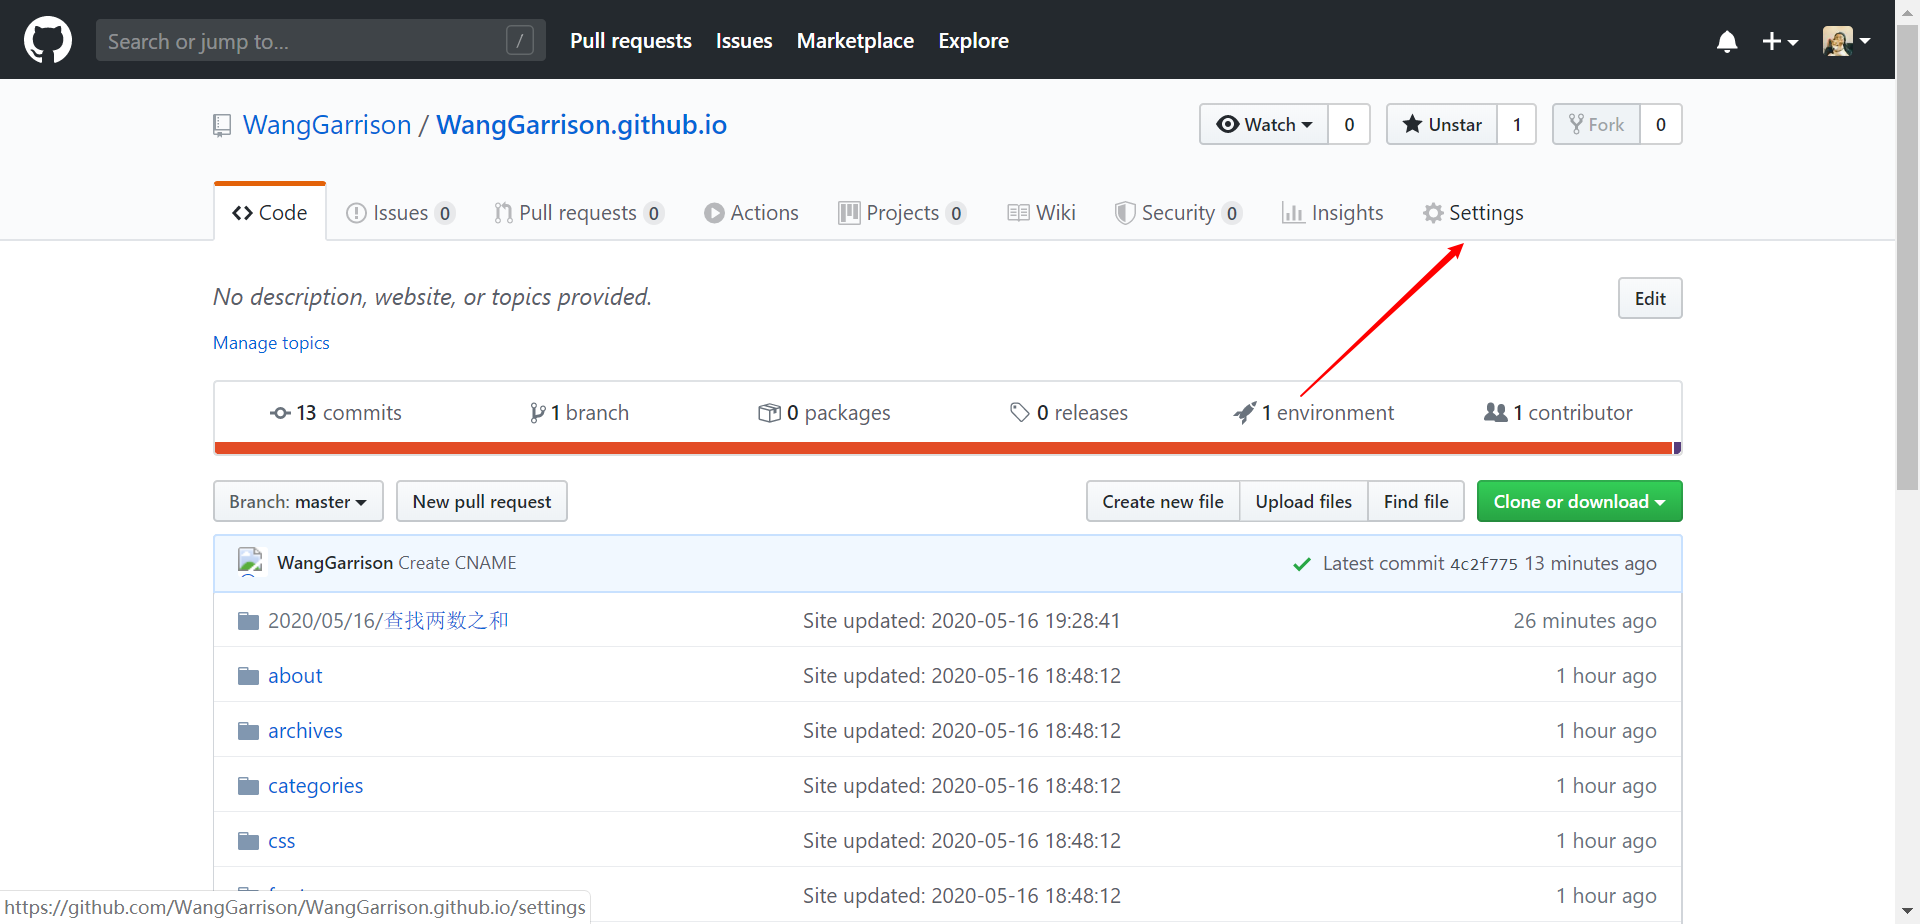View the stargazers count of 1

pyautogui.click(x=1517, y=124)
